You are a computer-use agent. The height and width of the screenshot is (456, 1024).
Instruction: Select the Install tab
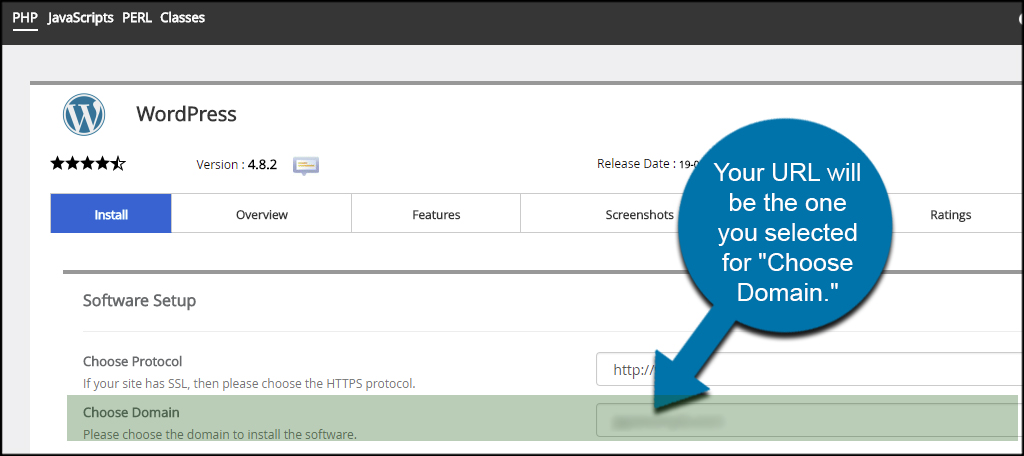click(x=111, y=214)
